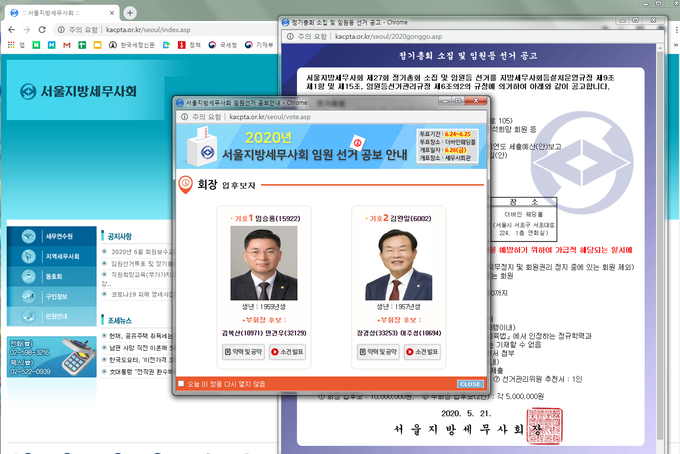This screenshot has height=454, width=680.
Task: Open the teal M bookmark icon
Action: (x=52, y=45)
